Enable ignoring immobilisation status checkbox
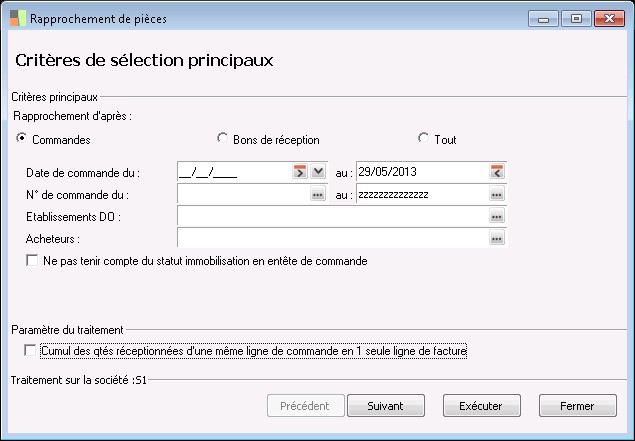 [33, 261]
